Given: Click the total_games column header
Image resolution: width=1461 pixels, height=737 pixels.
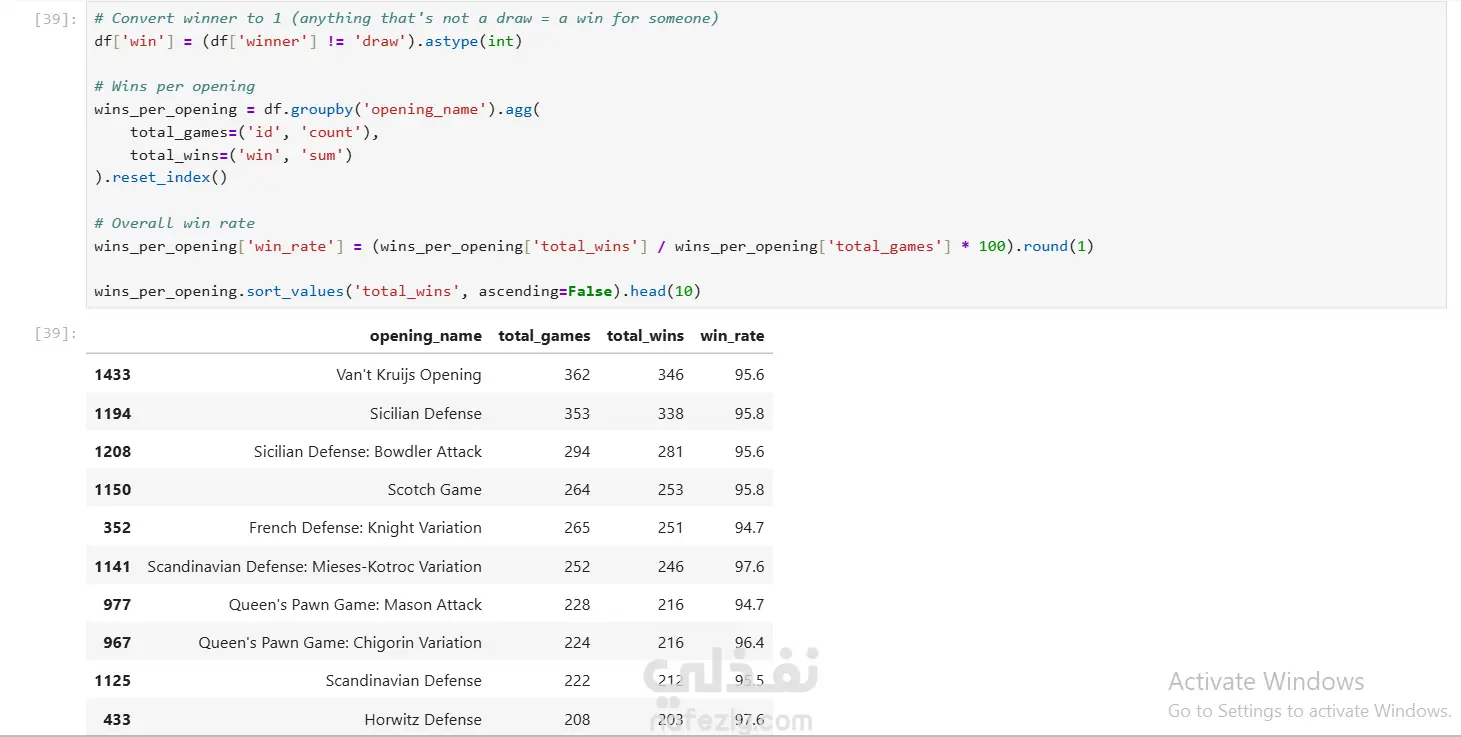Looking at the screenshot, I should tap(544, 336).
